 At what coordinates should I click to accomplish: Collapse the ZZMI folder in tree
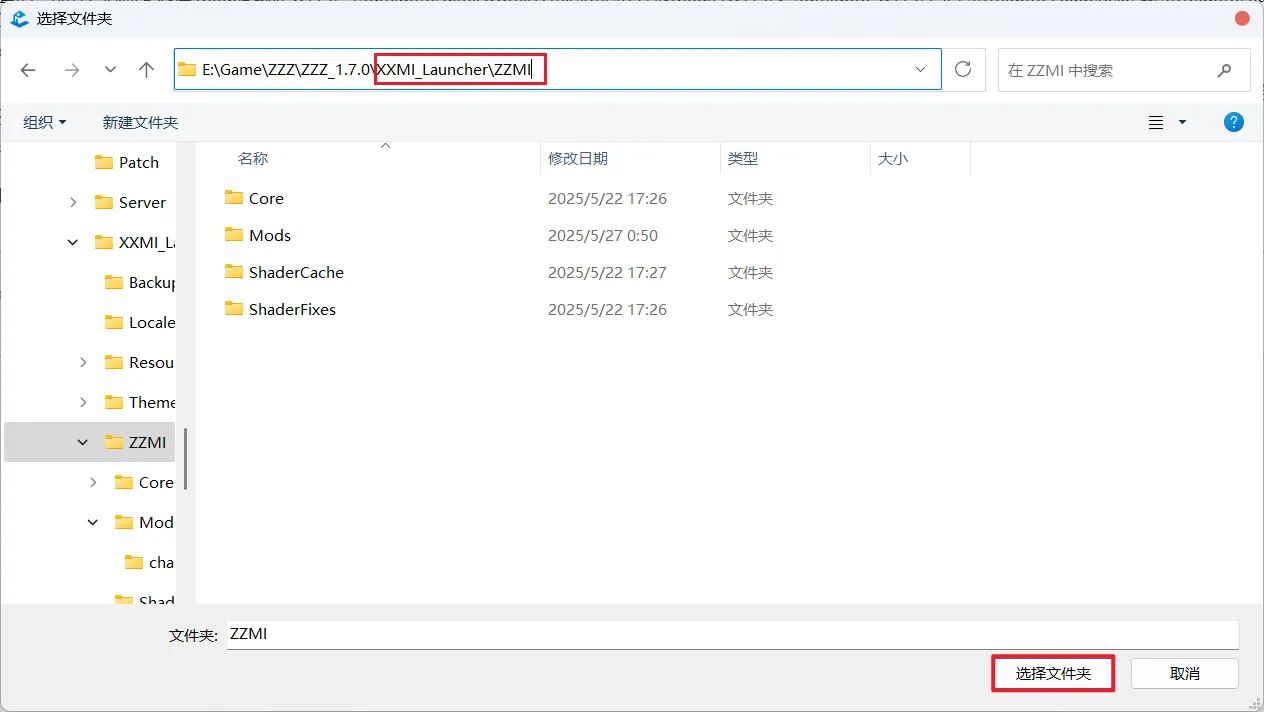(x=83, y=442)
